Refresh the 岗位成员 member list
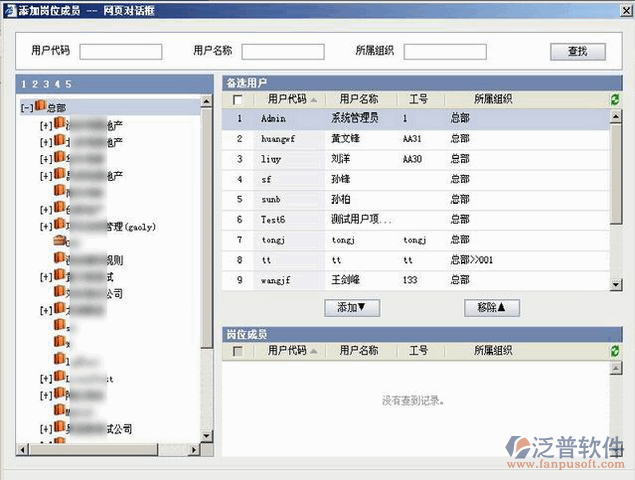This screenshot has height=480, width=635. pyautogui.click(x=613, y=351)
